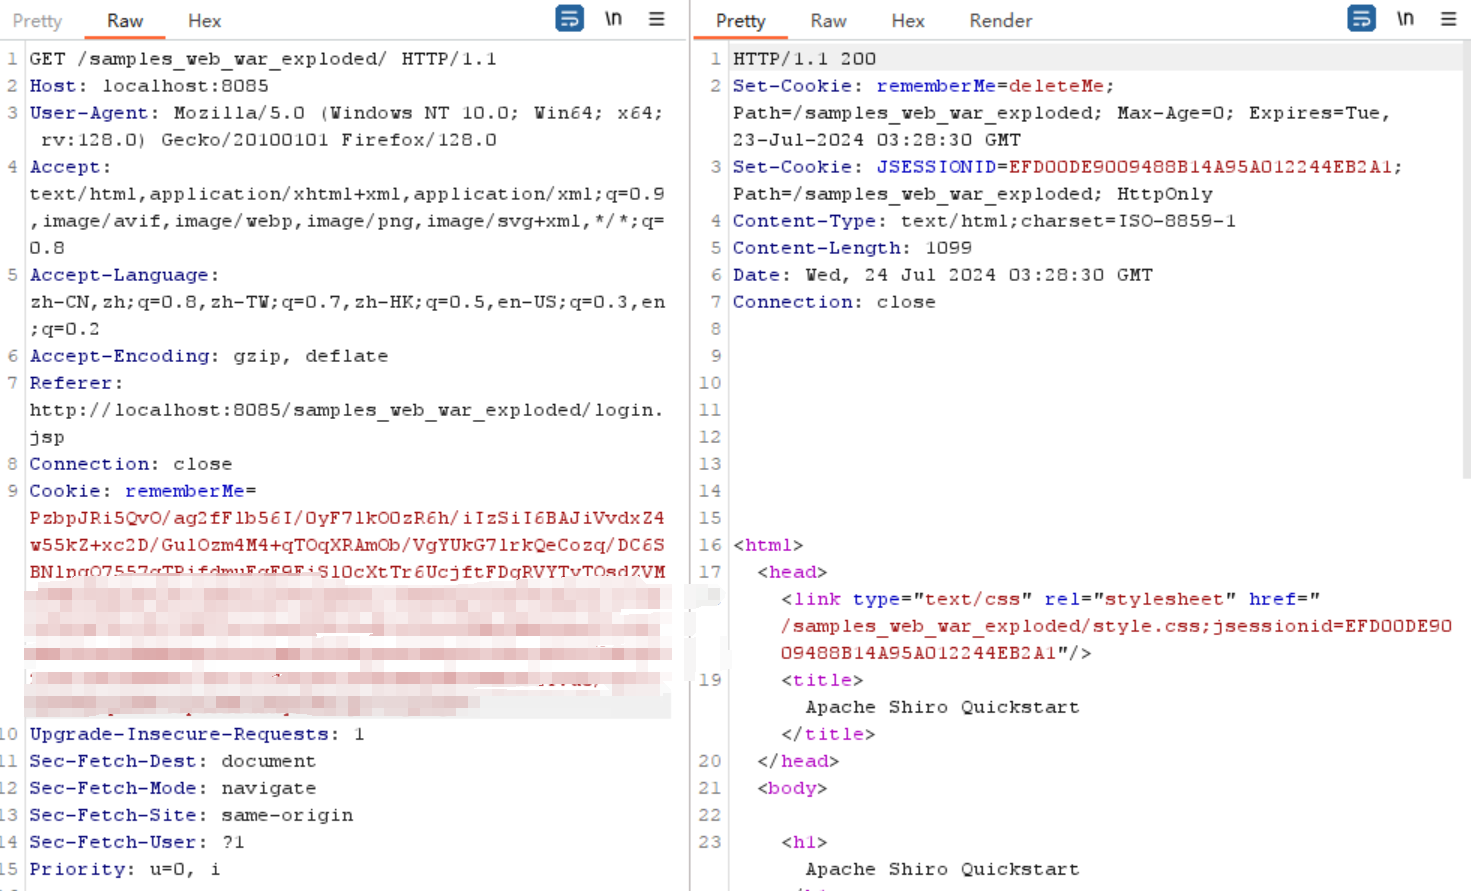Click the rememberMe cookie name in request
This screenshot has width=1471, height=891.
click(x=184, y=491)
